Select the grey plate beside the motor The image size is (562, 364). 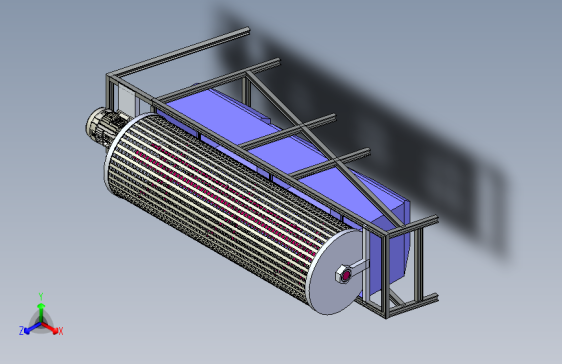[x=126, y=100]
